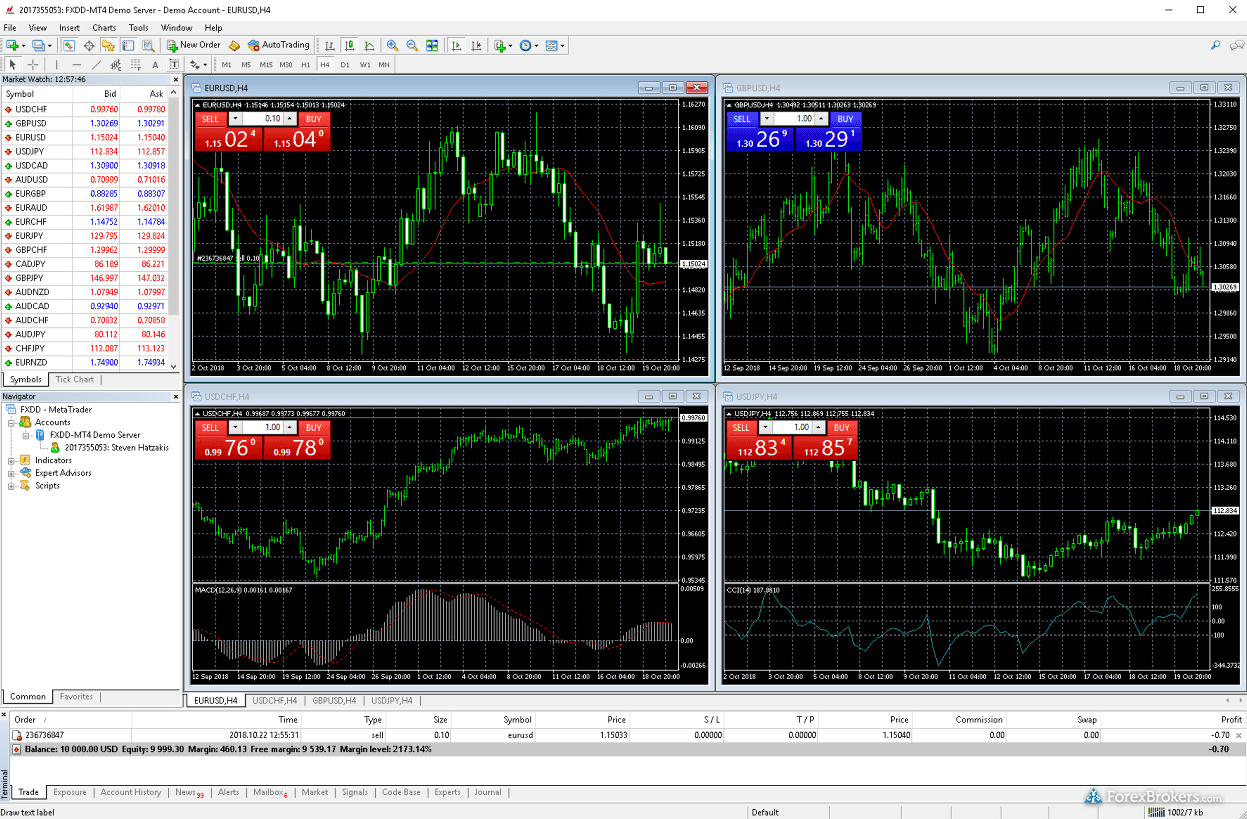Collapse the Accounts tree node
This screenshot has height=819, width=1247.
[12, 423]
